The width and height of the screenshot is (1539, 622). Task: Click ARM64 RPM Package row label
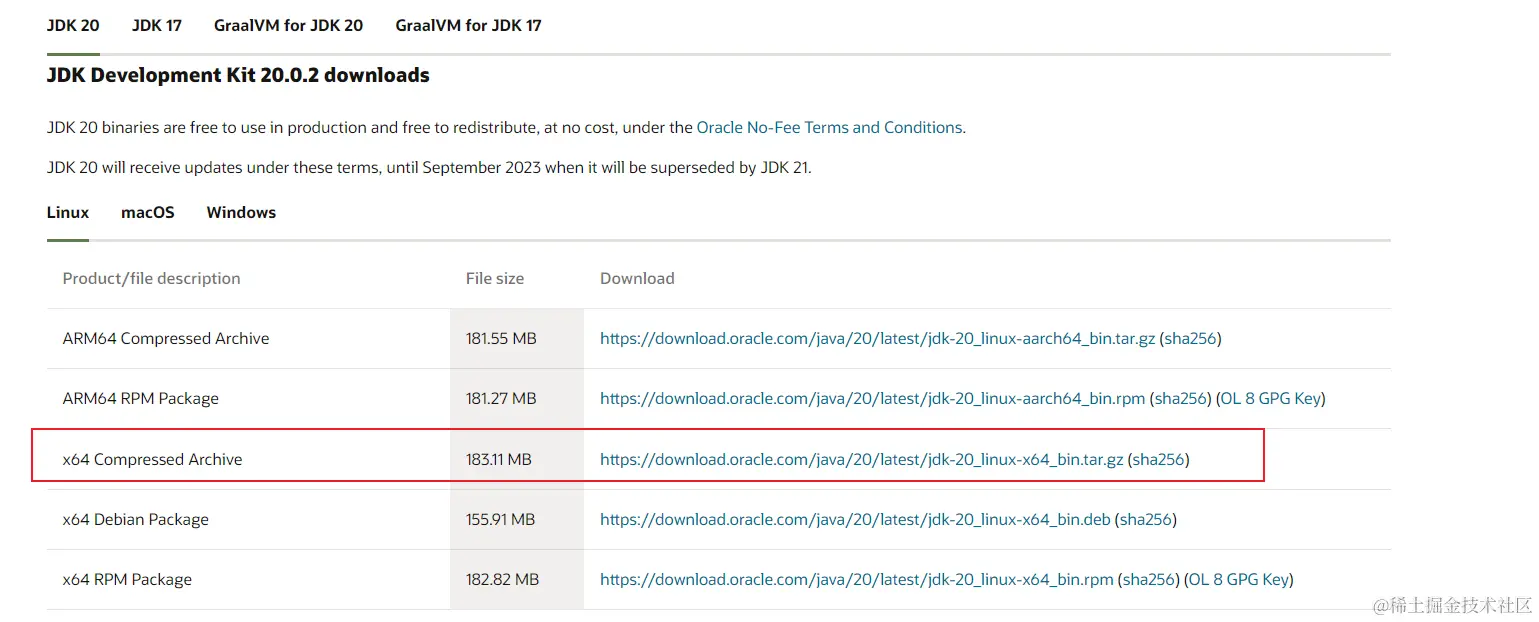(140, 398)
